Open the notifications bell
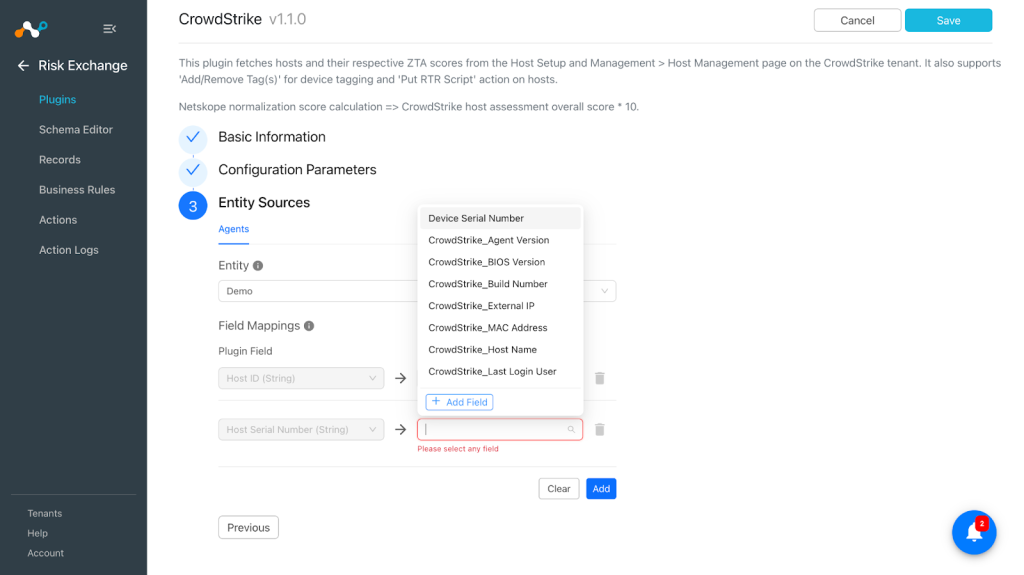1024x575 pixels. (x=974, y=532)
